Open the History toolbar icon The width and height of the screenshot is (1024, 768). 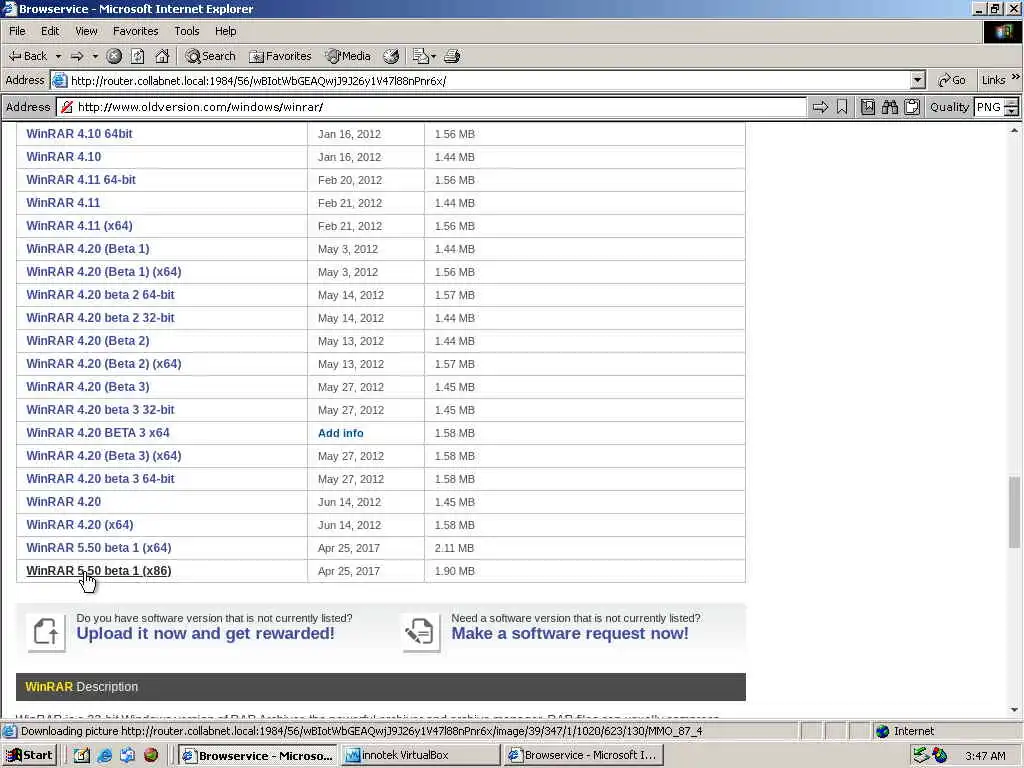(391, 56)
